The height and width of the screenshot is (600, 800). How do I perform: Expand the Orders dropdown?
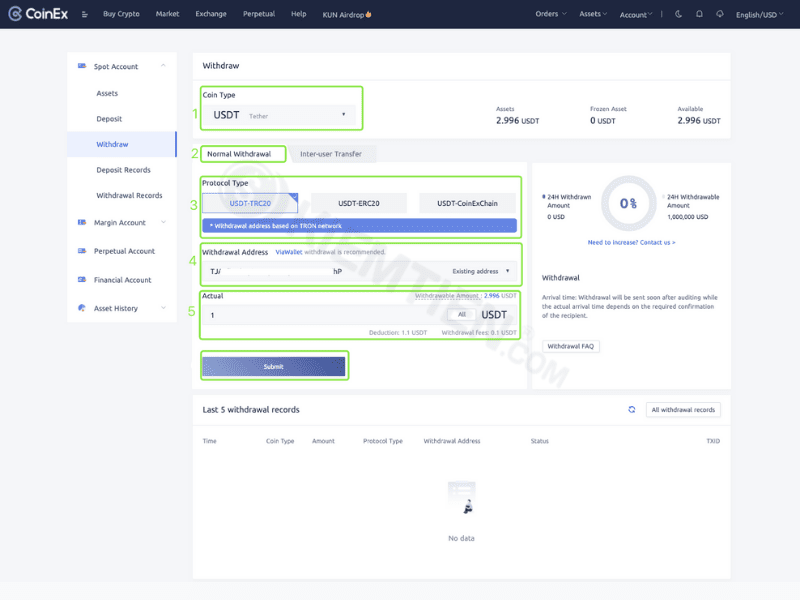pyautogui.click(x=551, y=14)
